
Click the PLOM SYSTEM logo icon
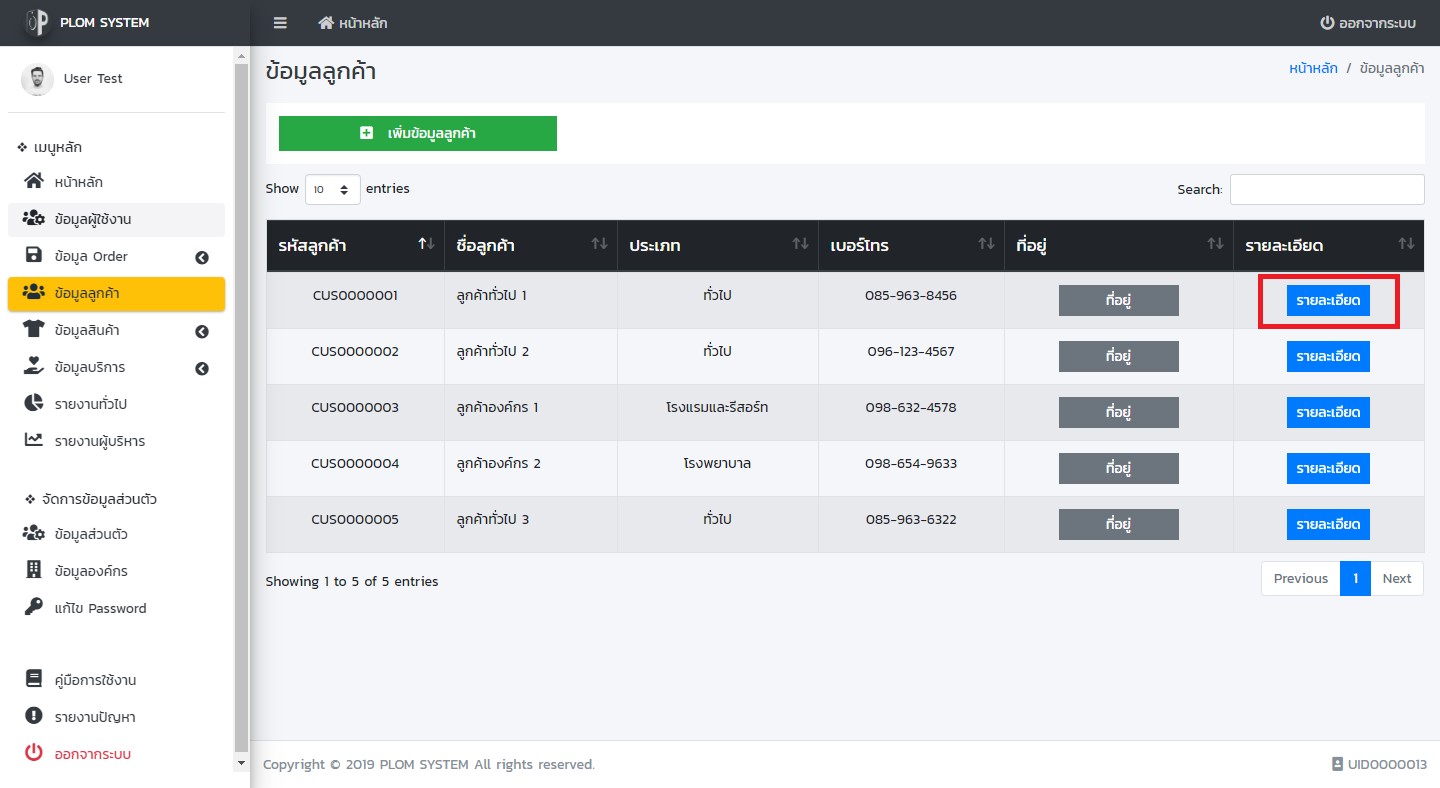click(37, 22)
